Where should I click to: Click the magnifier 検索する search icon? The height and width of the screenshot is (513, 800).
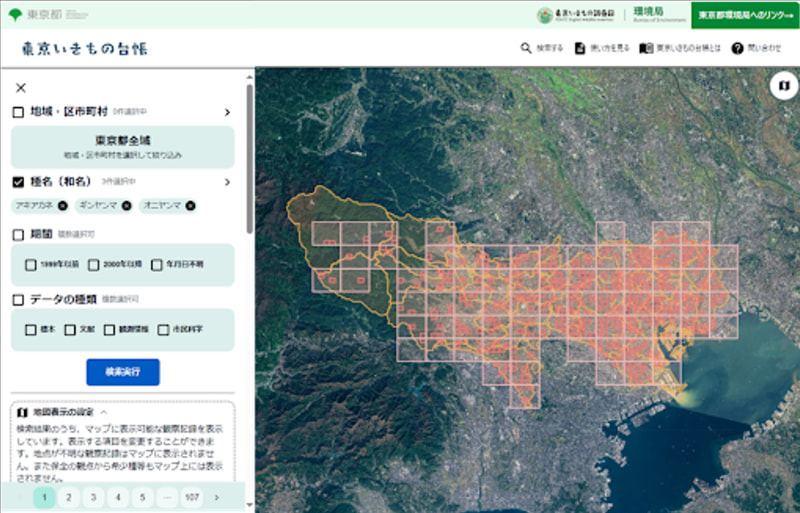[526, 48]
